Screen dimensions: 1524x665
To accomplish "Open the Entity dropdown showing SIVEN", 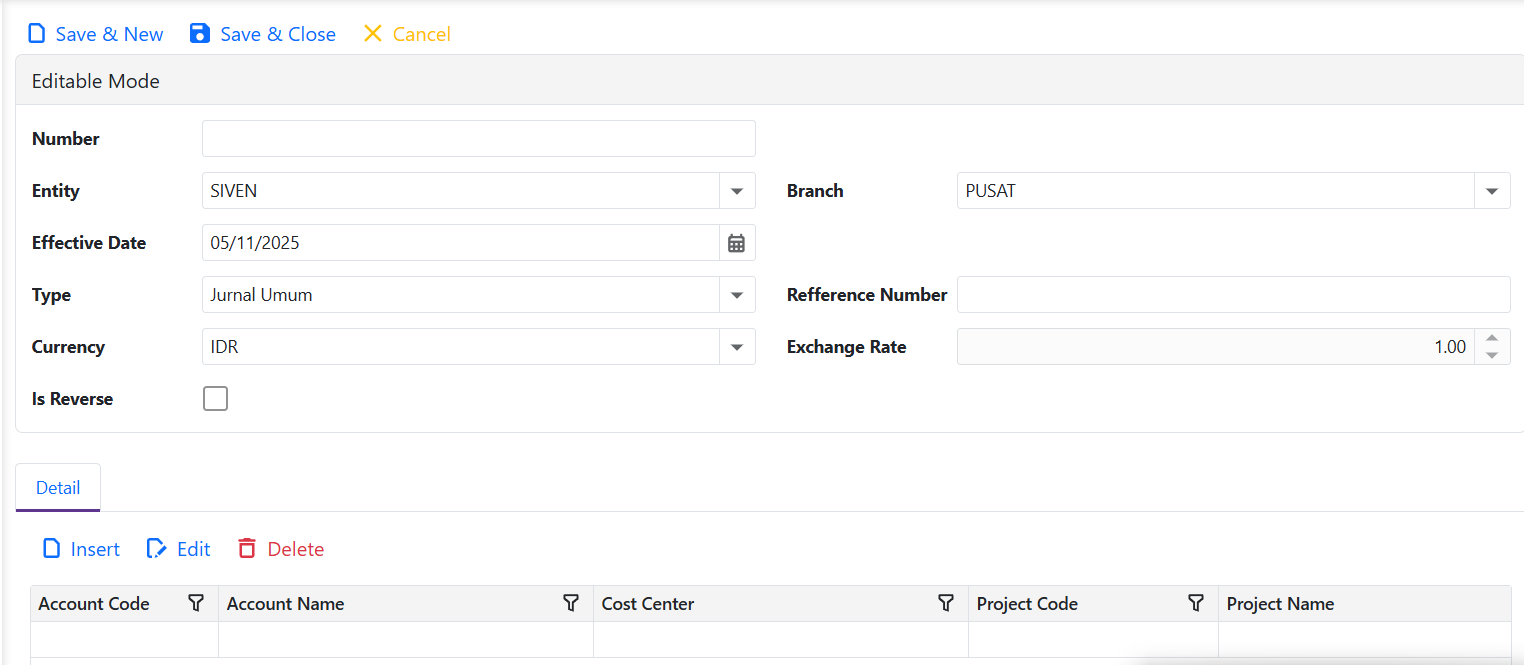I will tap(737, 191).
